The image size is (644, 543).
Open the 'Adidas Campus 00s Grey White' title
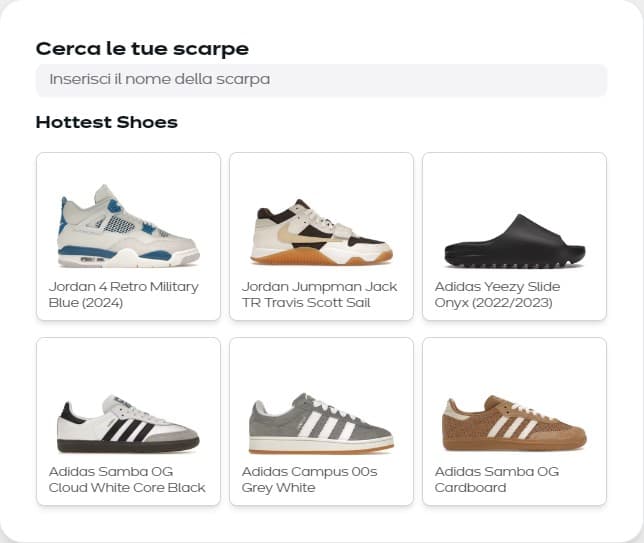point(309,479)
